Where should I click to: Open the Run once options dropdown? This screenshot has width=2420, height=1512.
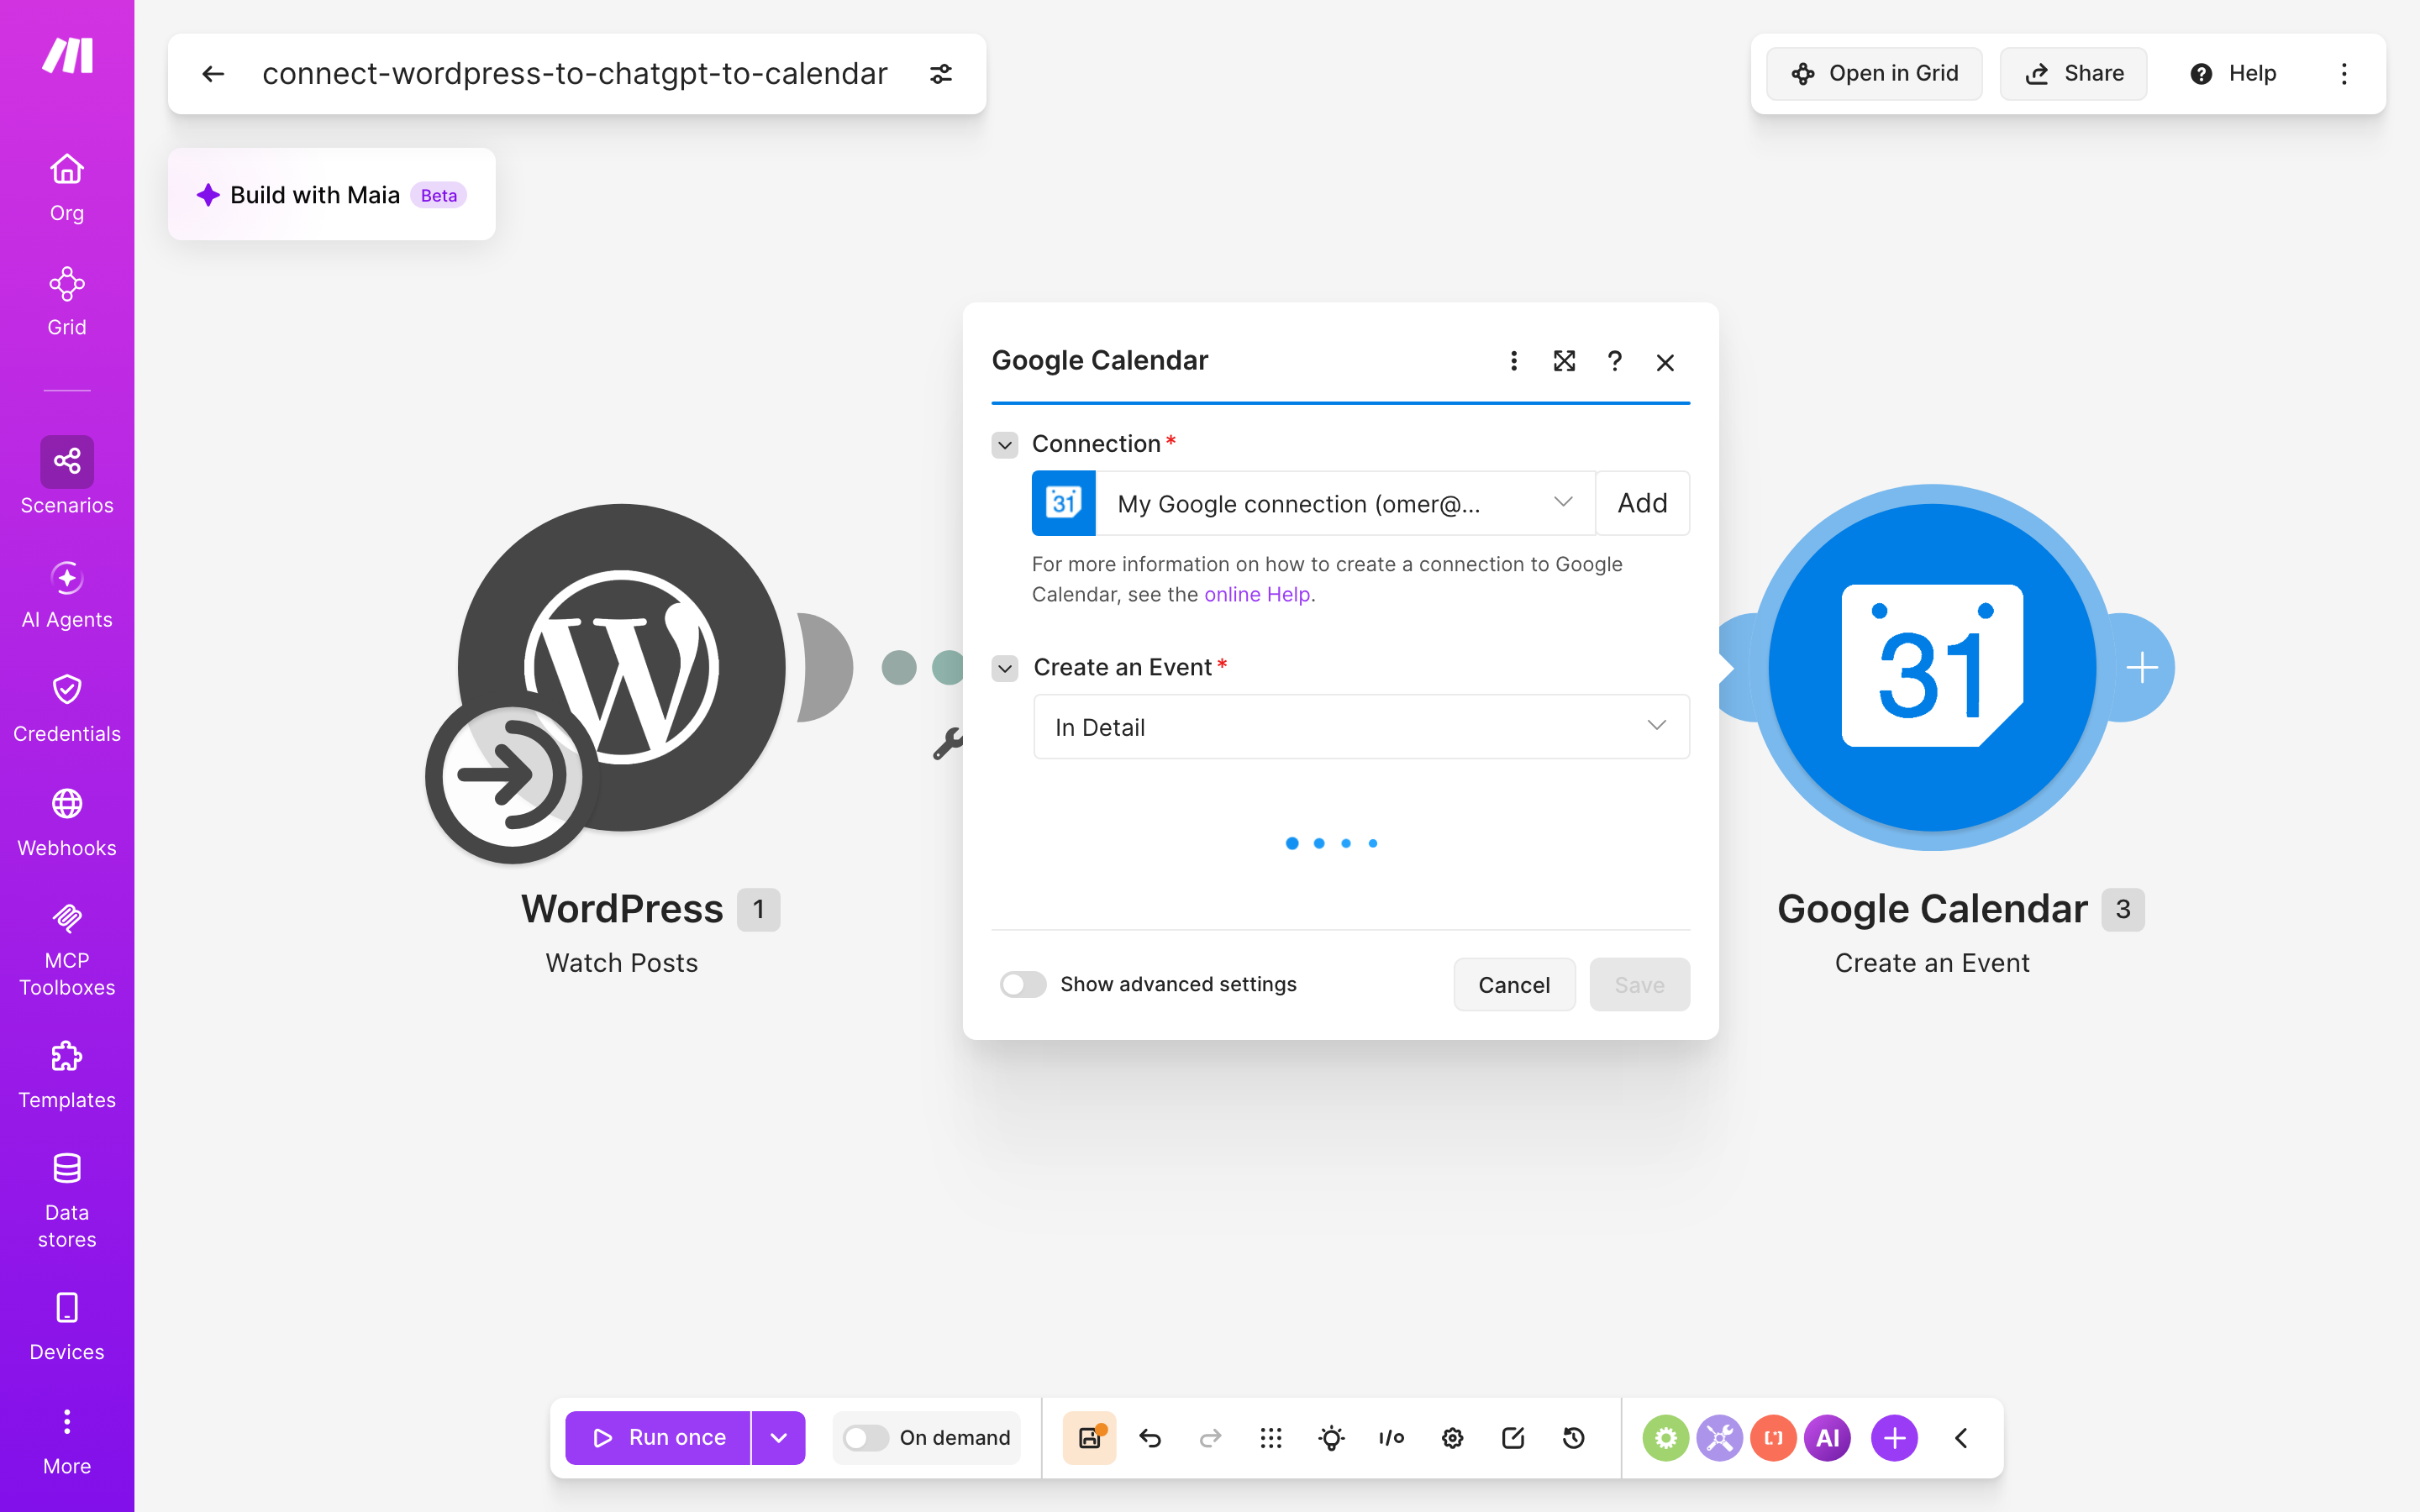pyautogui.click(x=778, y=1438)
